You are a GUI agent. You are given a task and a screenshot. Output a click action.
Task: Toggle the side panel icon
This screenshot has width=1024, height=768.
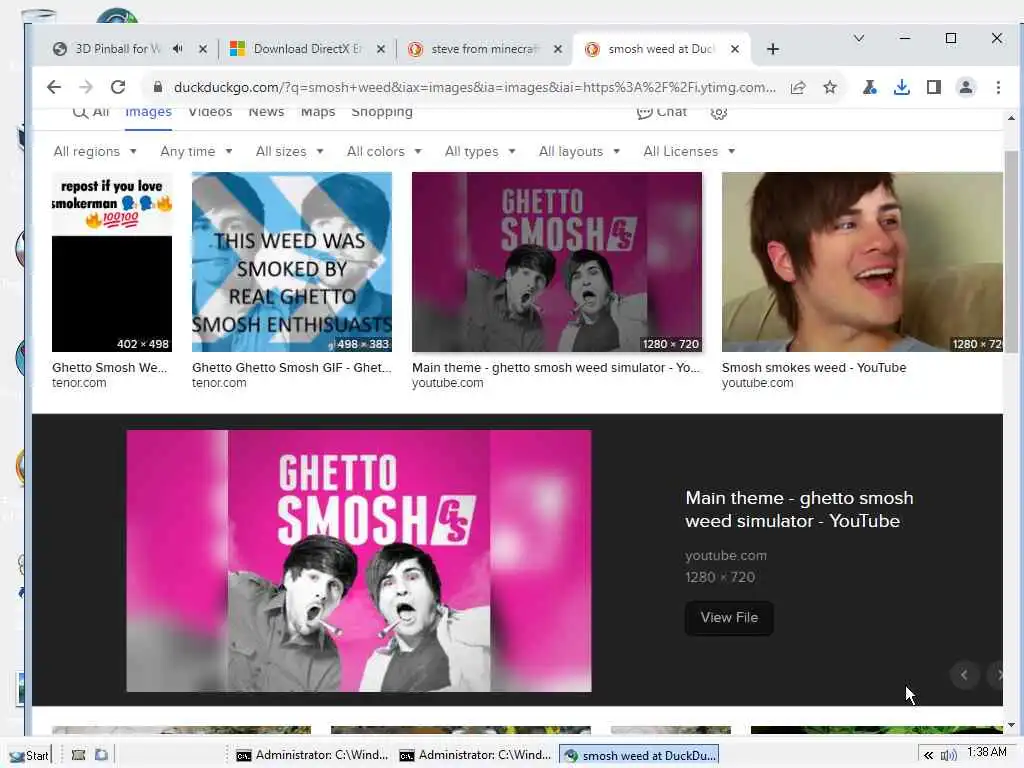coord(933,87)
